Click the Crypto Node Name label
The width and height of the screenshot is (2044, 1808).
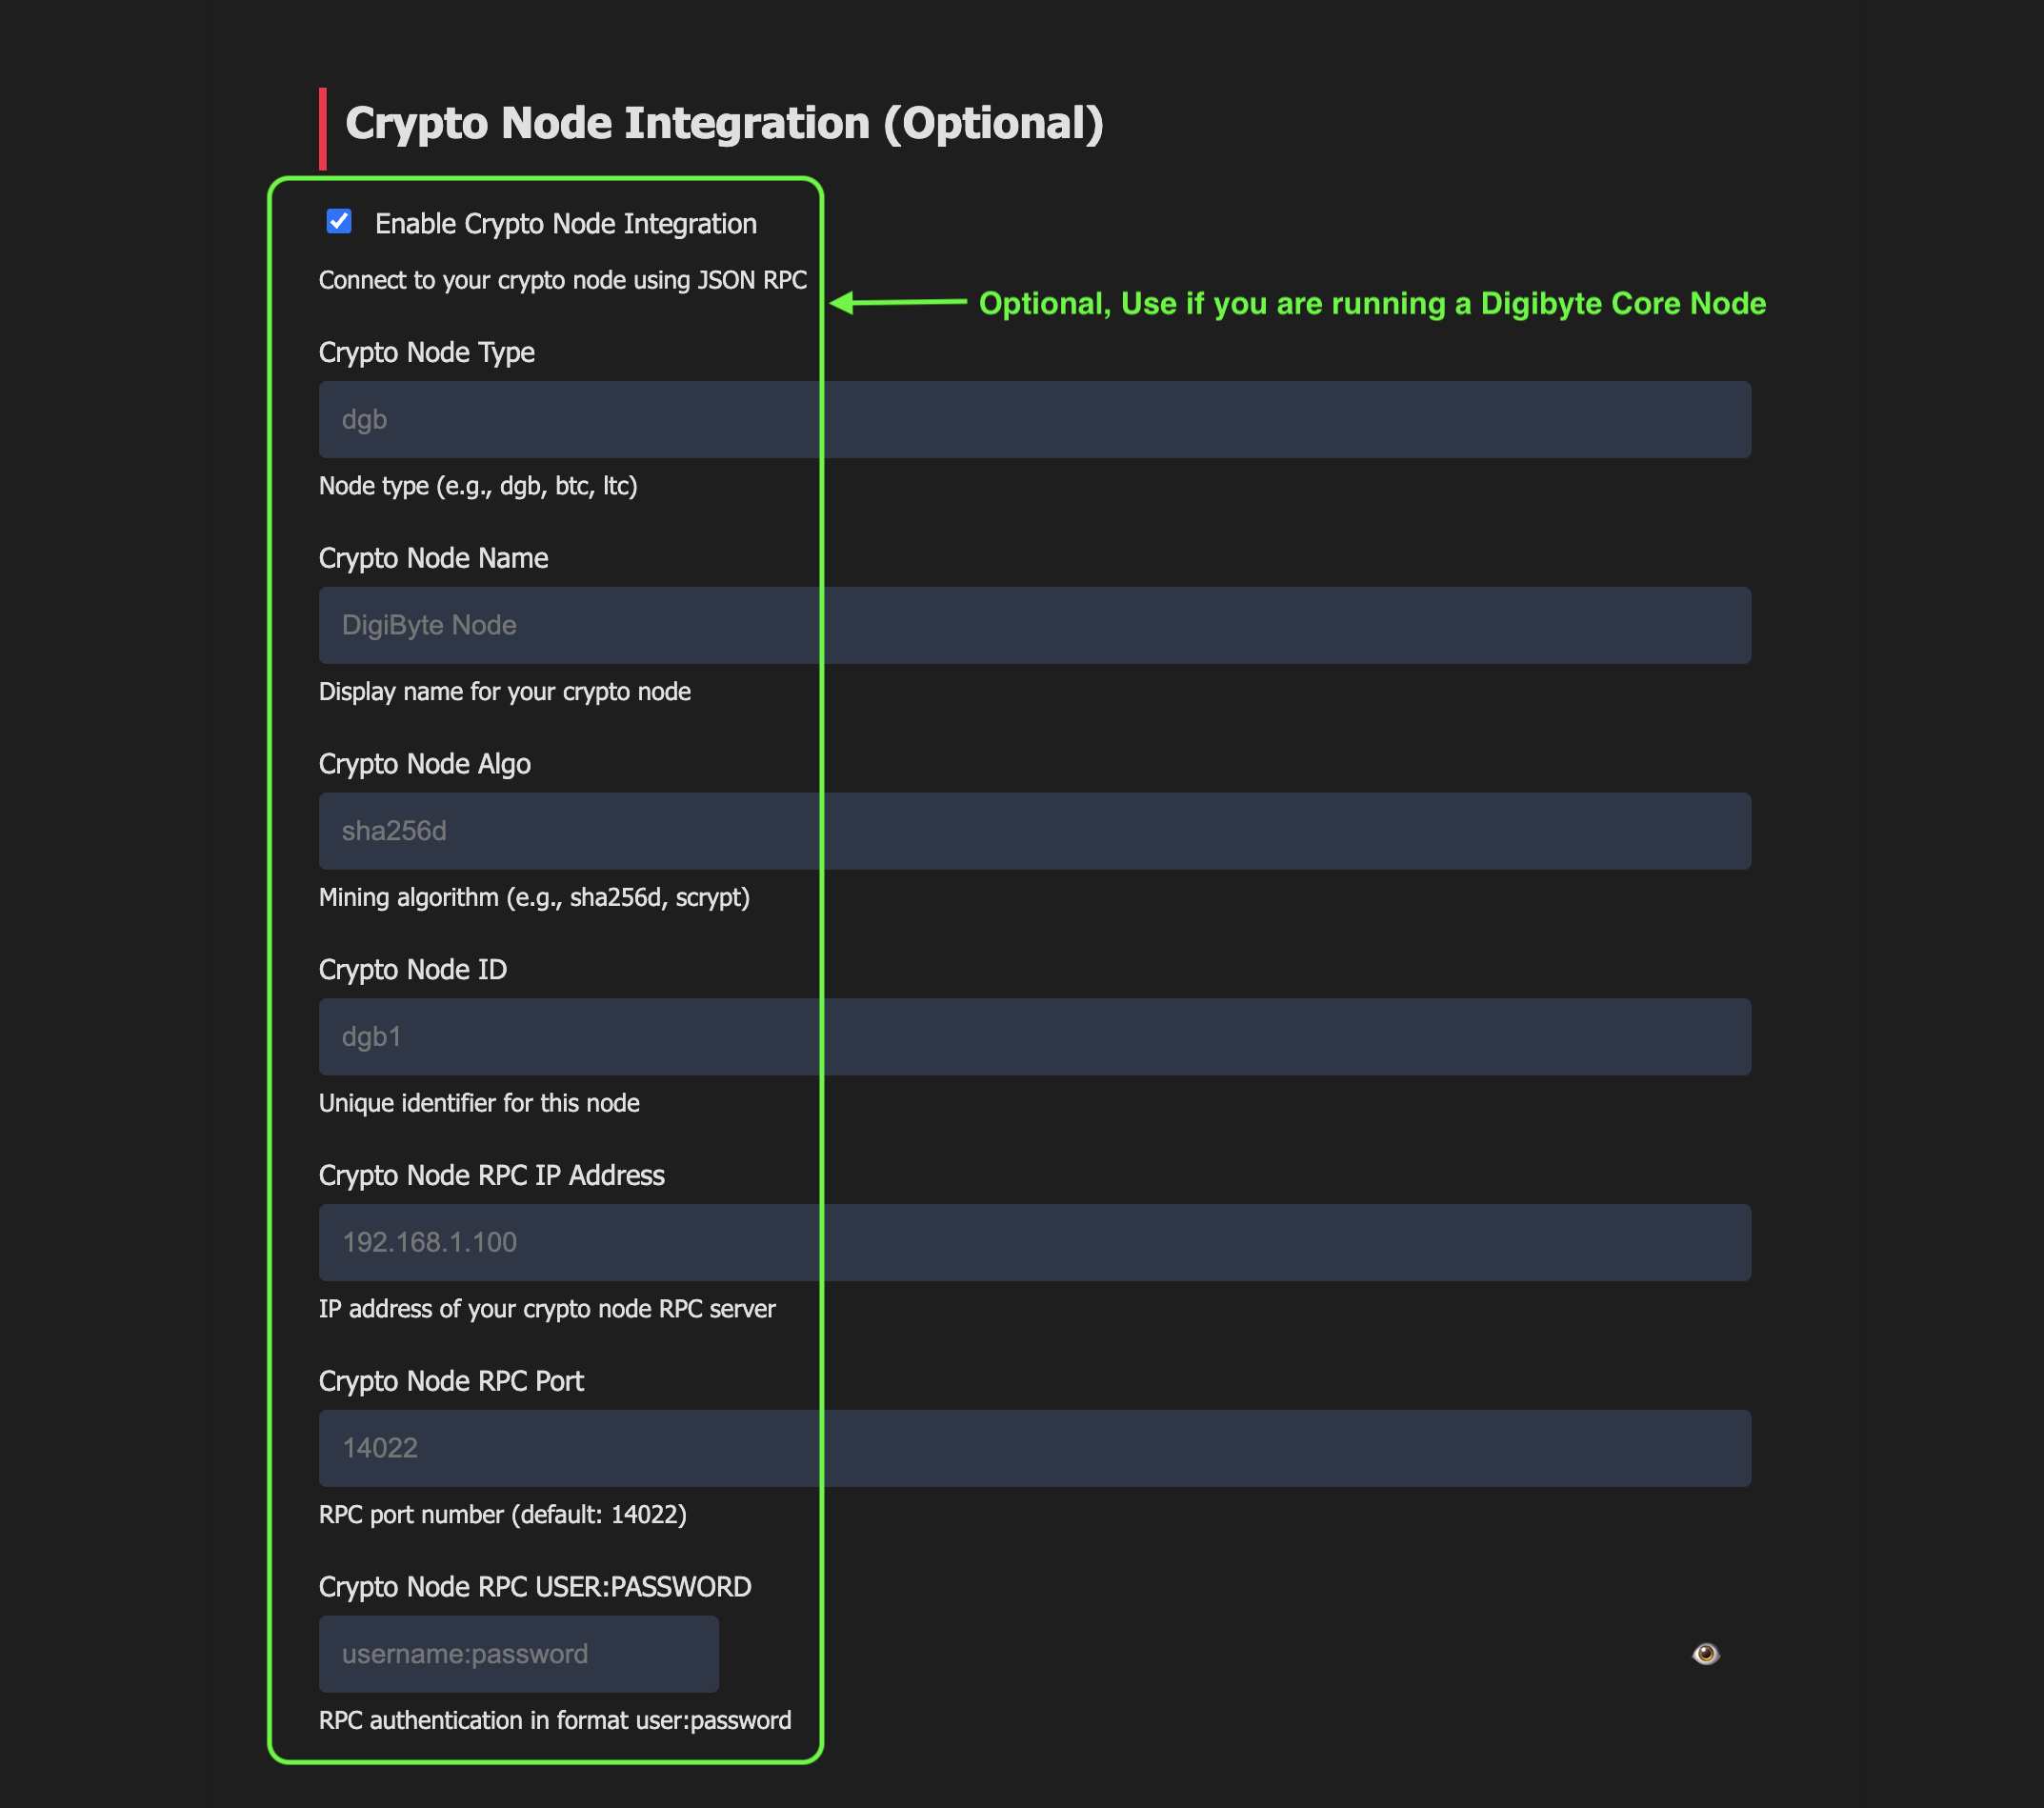tap(434, 558)
